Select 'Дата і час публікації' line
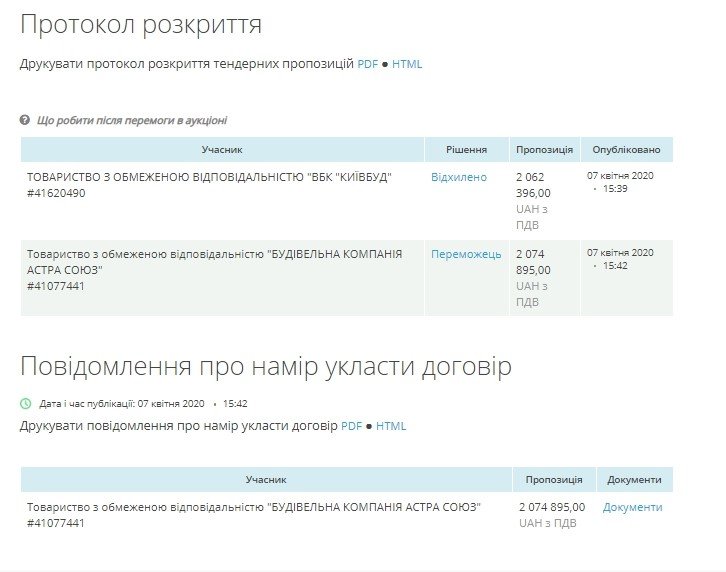 (143, 403)
